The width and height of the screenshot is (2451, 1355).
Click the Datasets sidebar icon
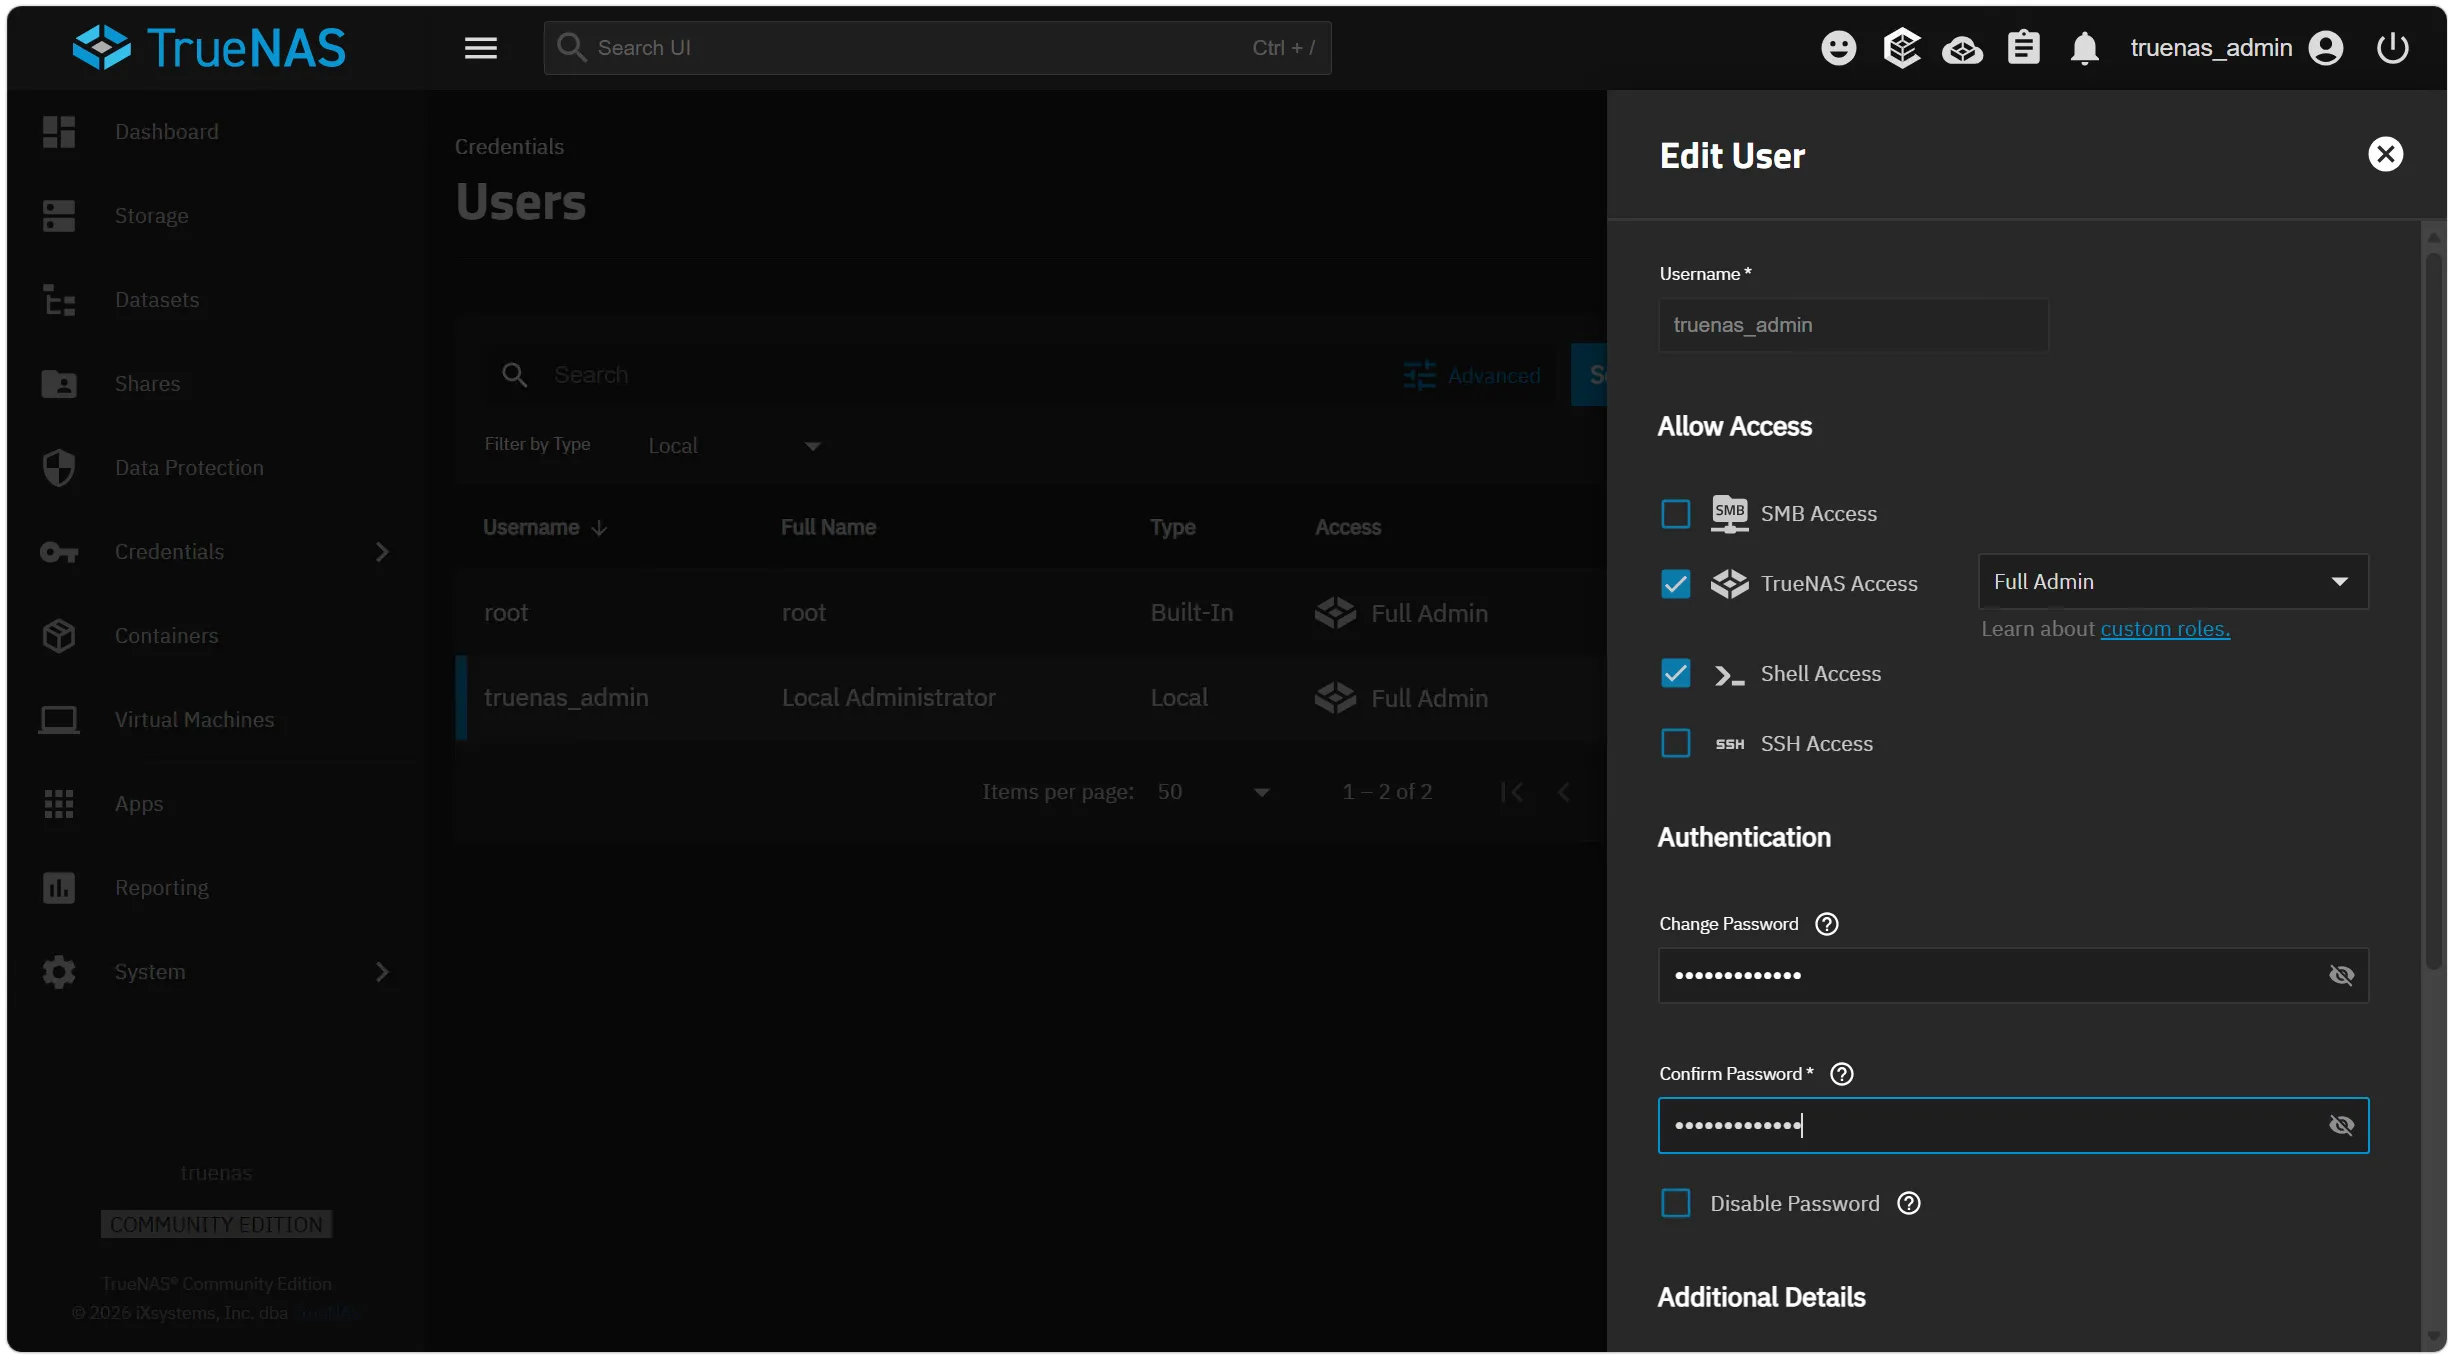pyautogui.click(x=59, y=300)
